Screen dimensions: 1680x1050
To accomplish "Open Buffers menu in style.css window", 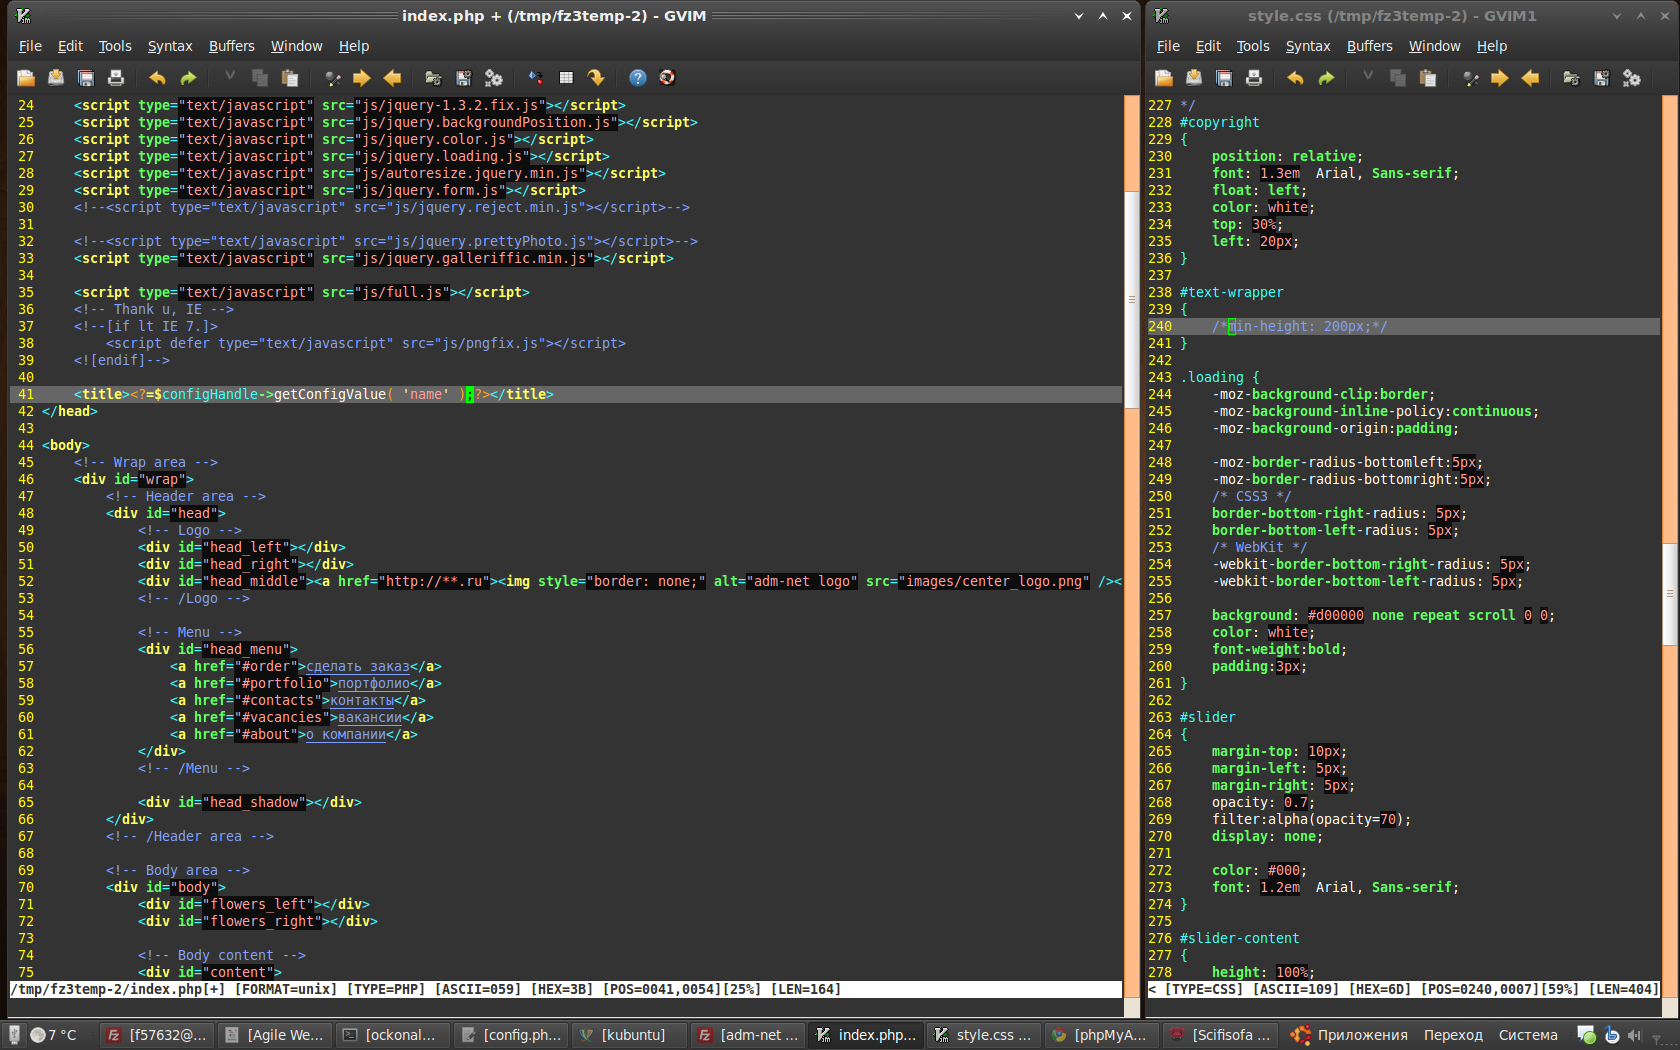I will 1370,46.
